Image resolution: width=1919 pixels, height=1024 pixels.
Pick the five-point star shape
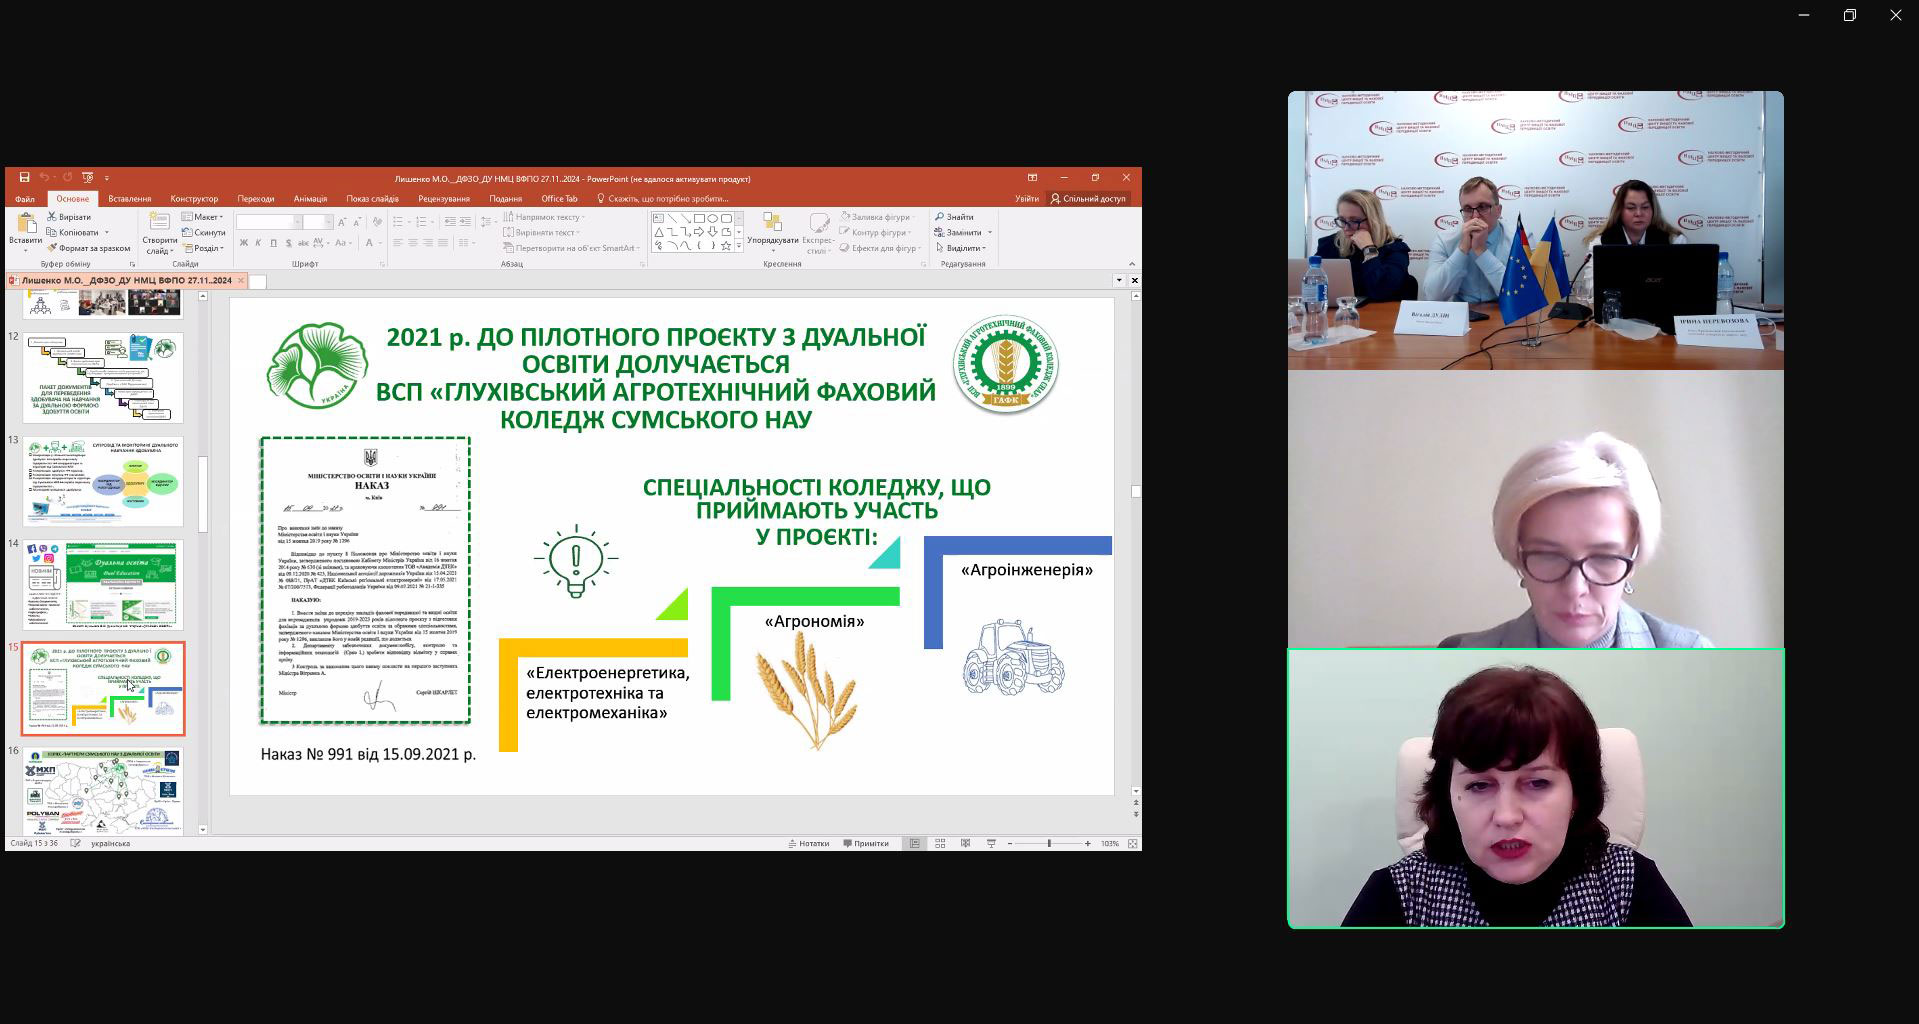725,245
